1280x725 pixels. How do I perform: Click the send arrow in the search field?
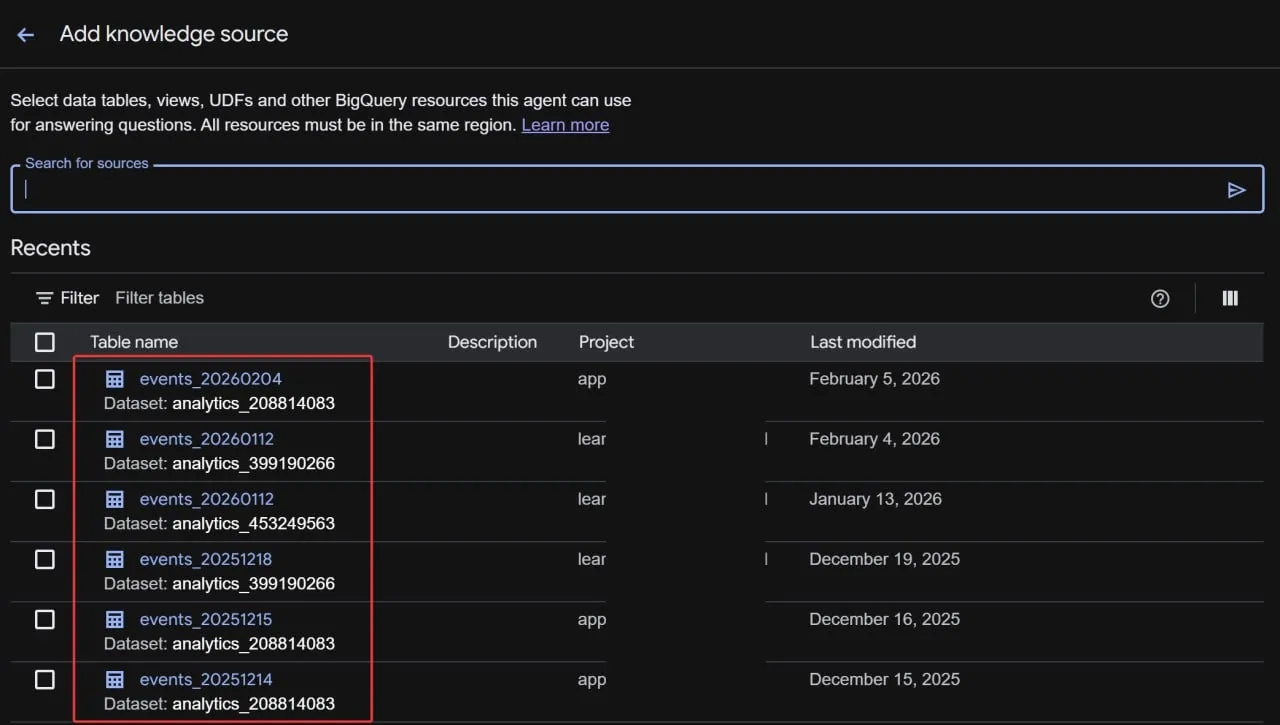(1236, 190)
